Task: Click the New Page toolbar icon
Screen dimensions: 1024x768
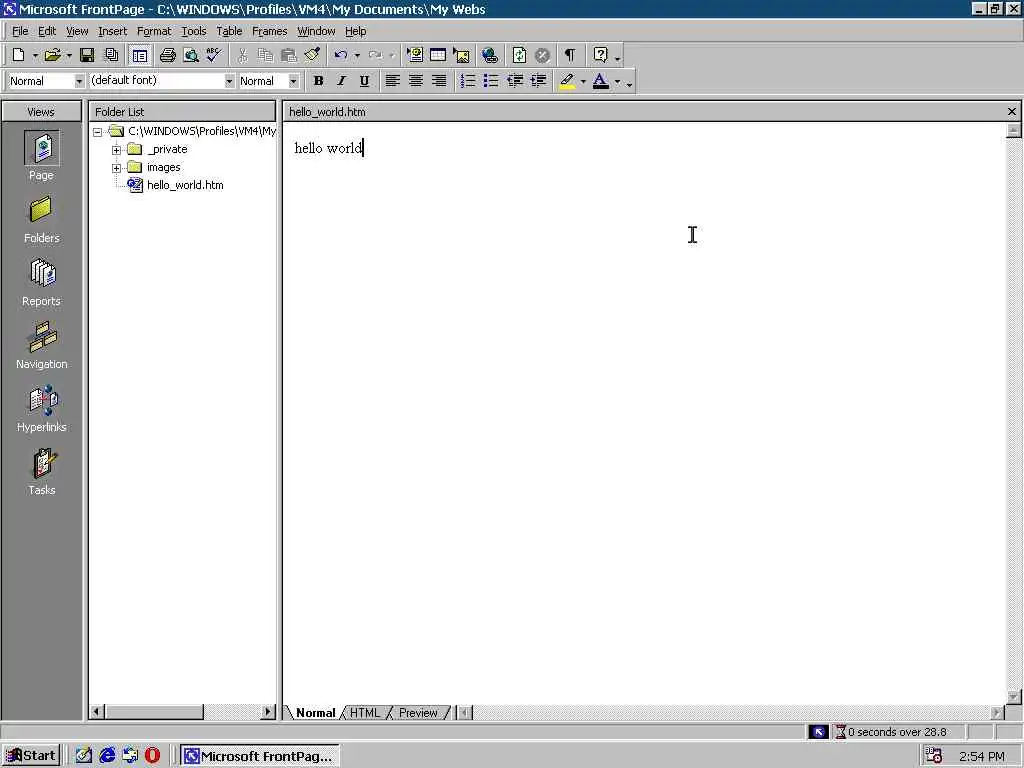Action: tap(18, 56)
